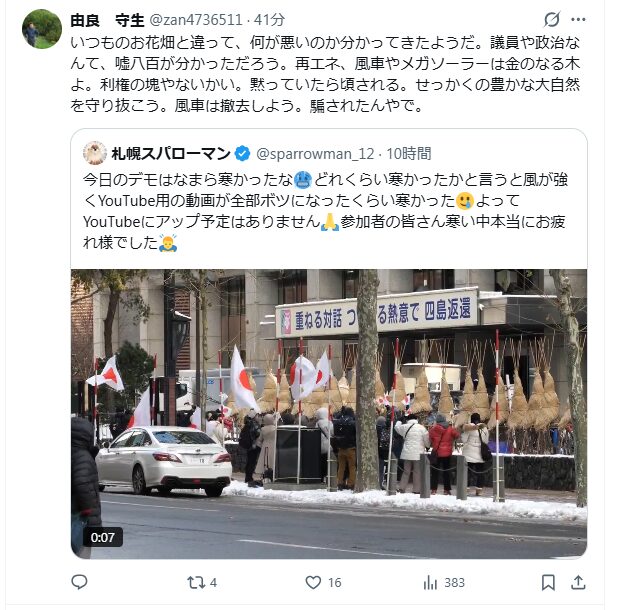The image size is (623, 610).
Task: Open 由良 守生 profile avatar
Action: click(42, 29)
